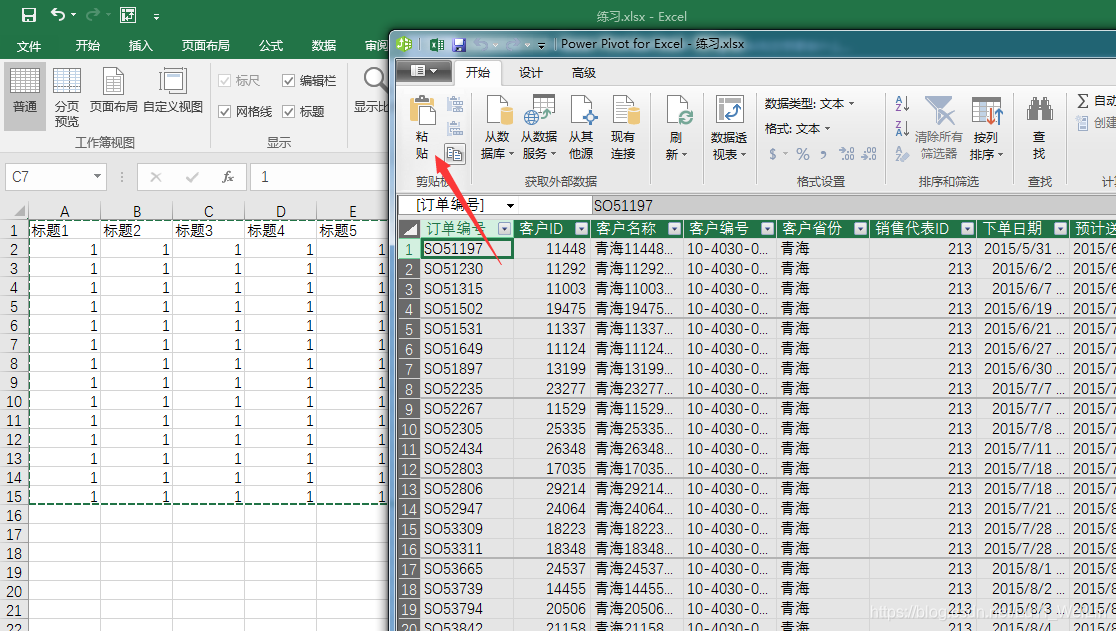Click the Copy icon in the Power Pivot clipboard group

click(455, 153)
